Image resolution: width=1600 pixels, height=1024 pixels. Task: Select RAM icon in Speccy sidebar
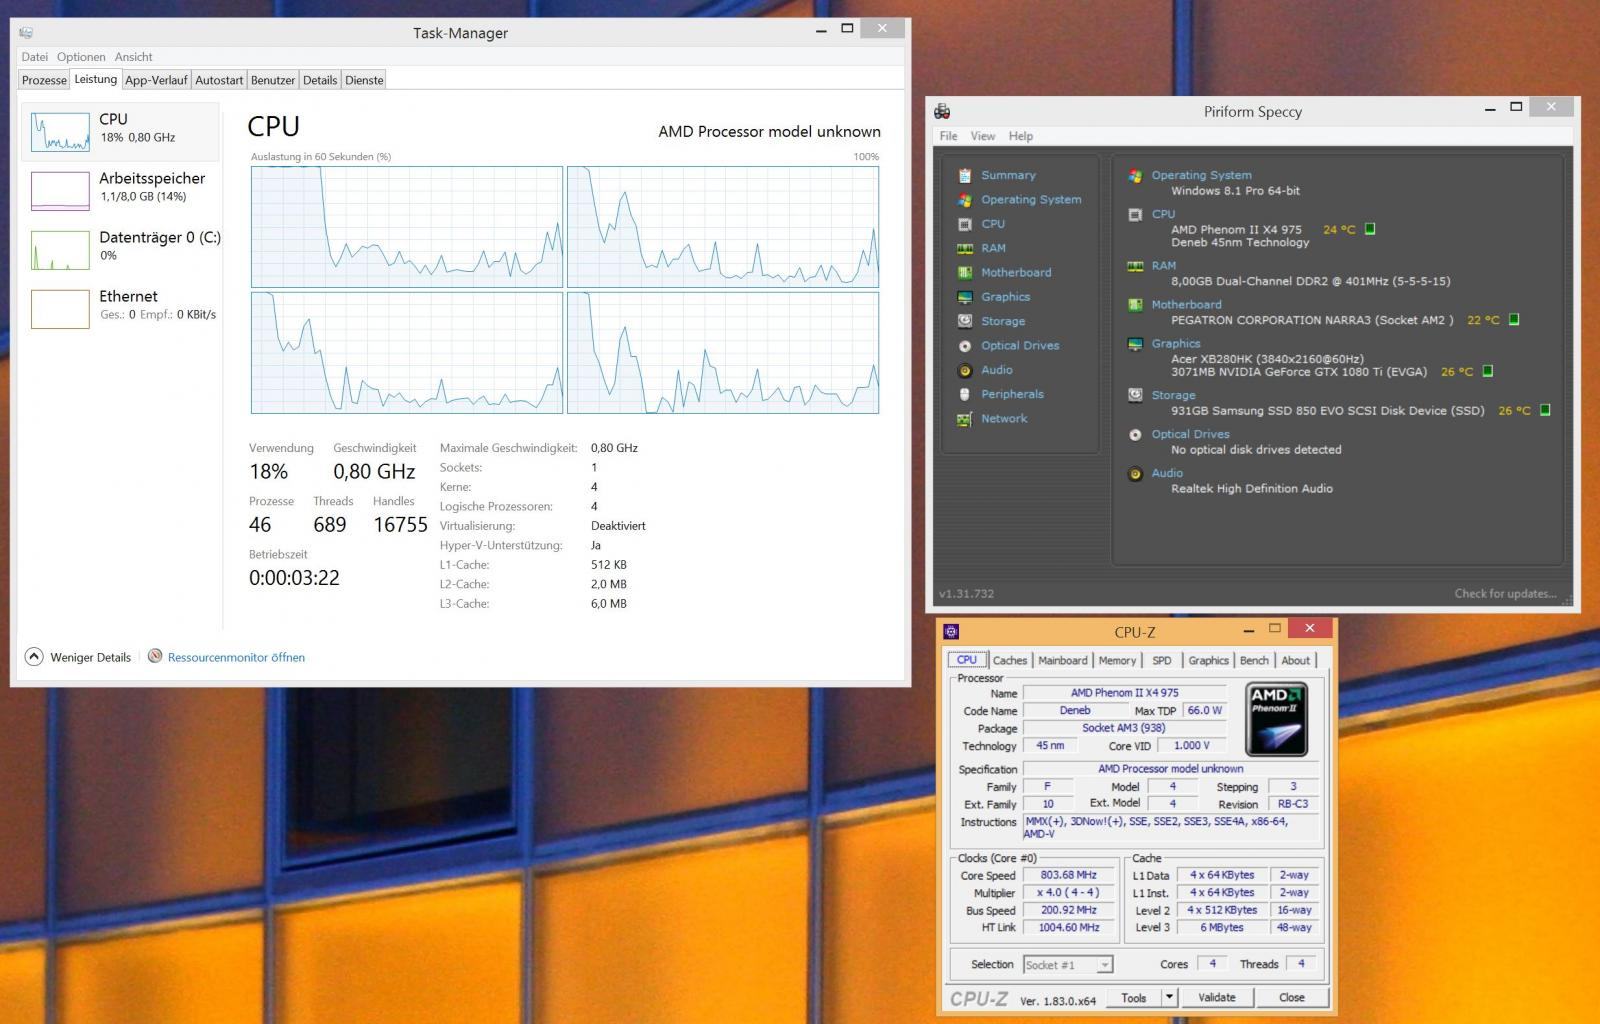click(965, 248)
